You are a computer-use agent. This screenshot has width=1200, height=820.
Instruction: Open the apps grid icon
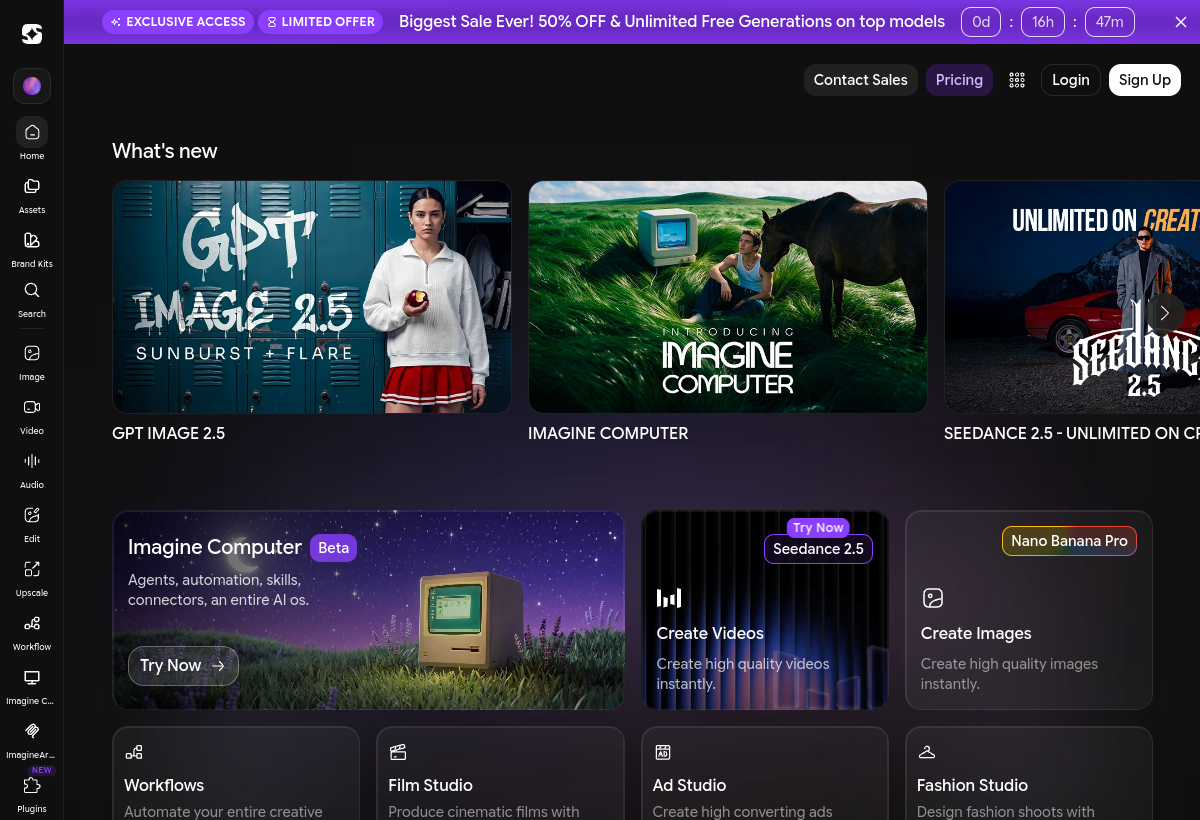(1017, 80)
